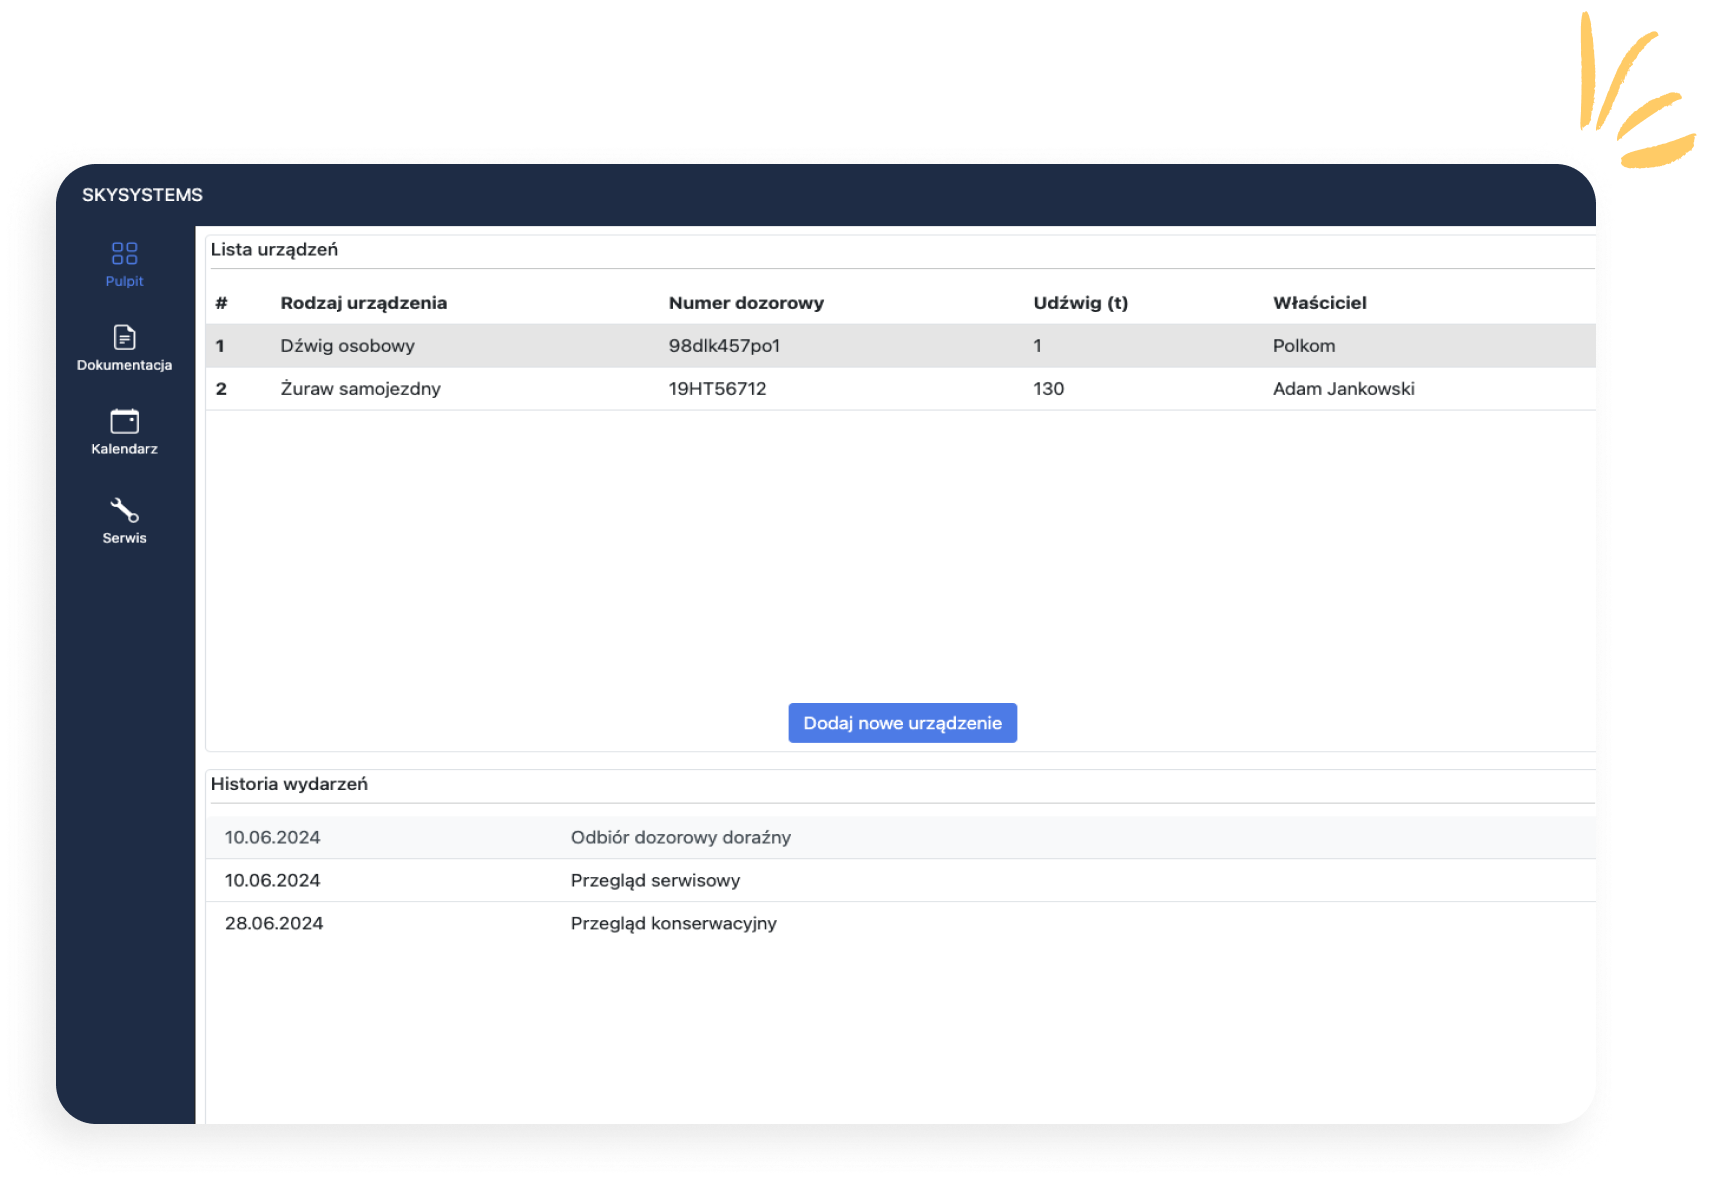Open the Dokumentacja document icon
1733x1180 pixels.
click(x=124, y=337)
